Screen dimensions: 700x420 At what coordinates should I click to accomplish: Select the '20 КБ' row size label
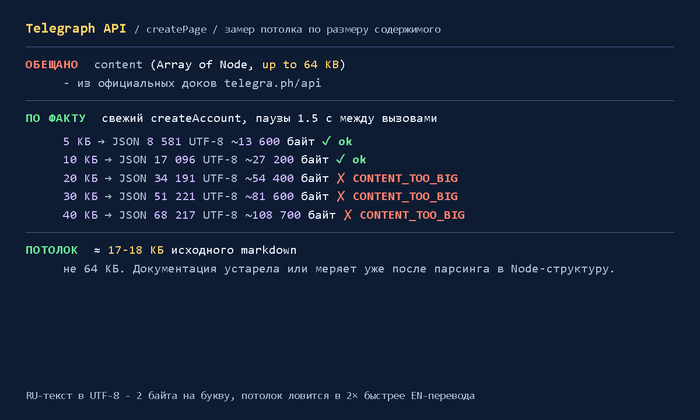coord(80,178)
